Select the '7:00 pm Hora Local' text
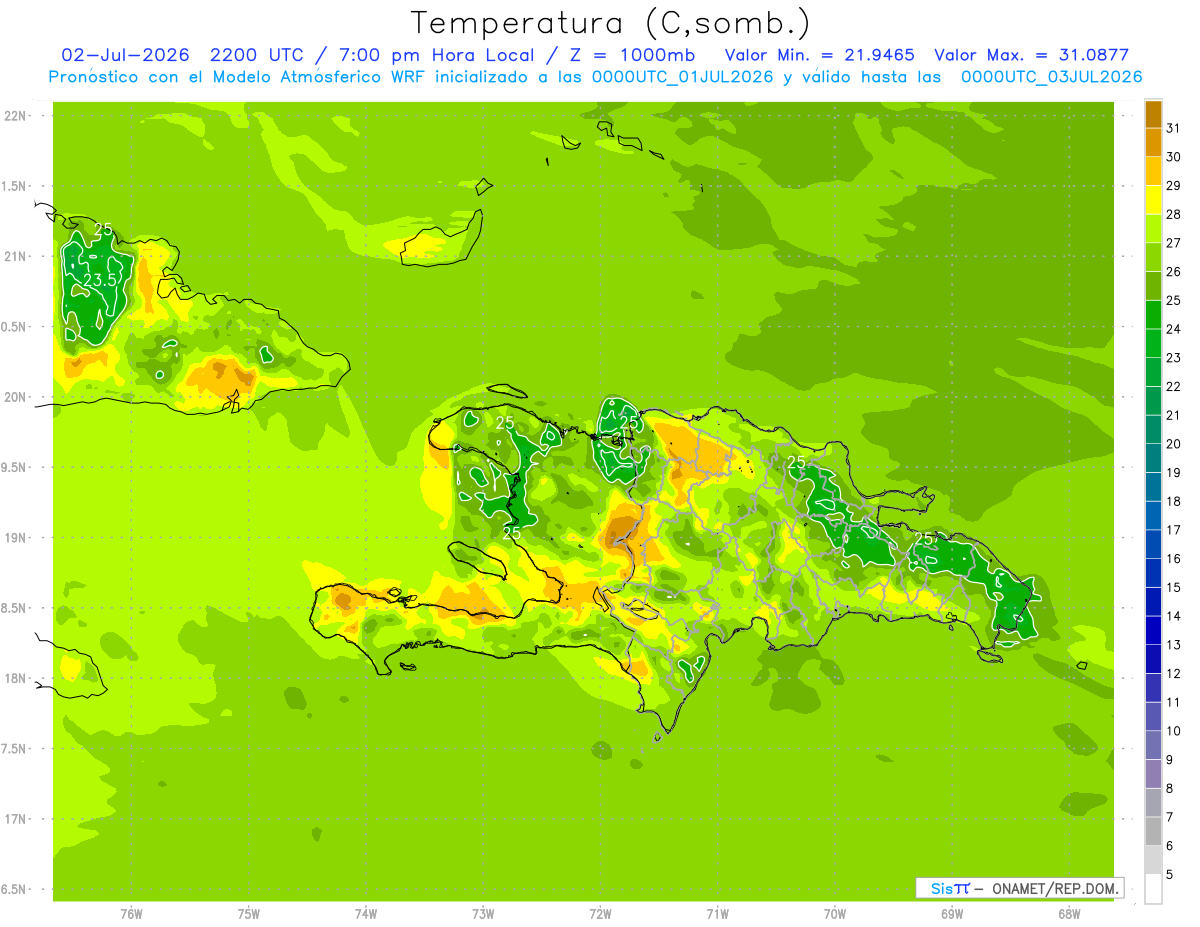Screen dimensions: 1200x927 pyautogui.click(x=434, y=55)
